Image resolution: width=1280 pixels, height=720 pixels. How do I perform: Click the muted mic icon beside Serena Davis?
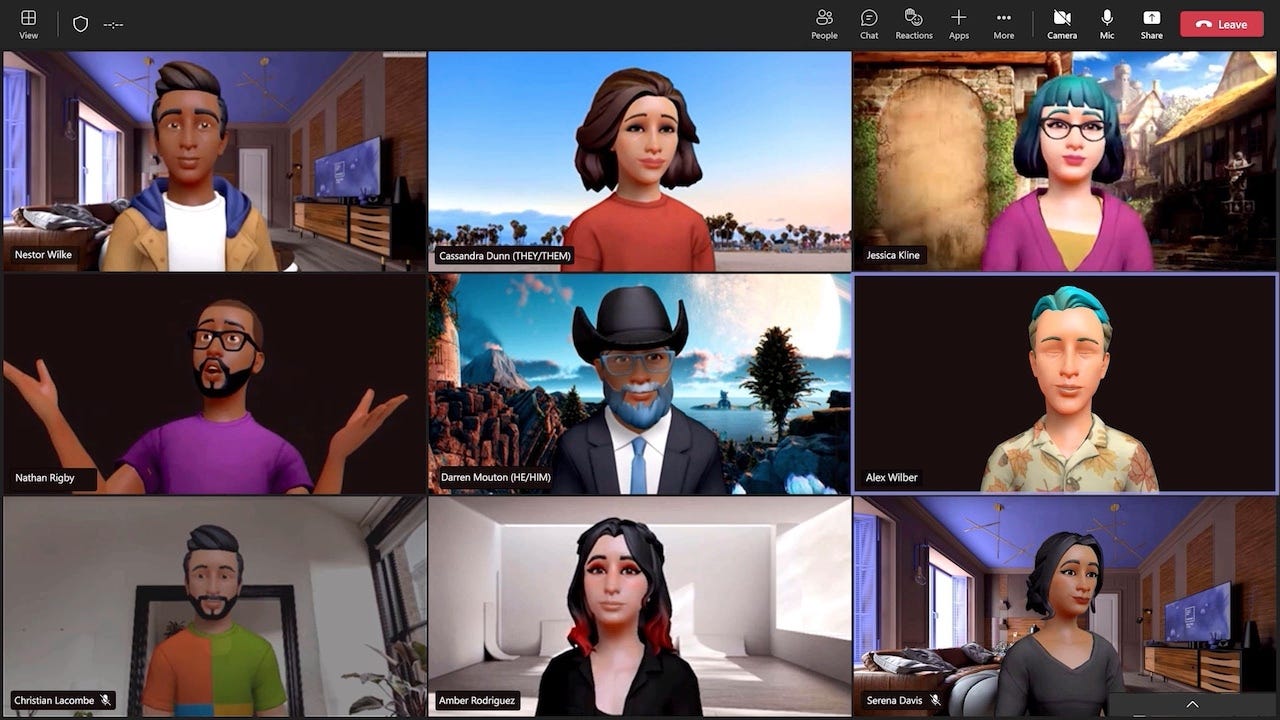935,700
